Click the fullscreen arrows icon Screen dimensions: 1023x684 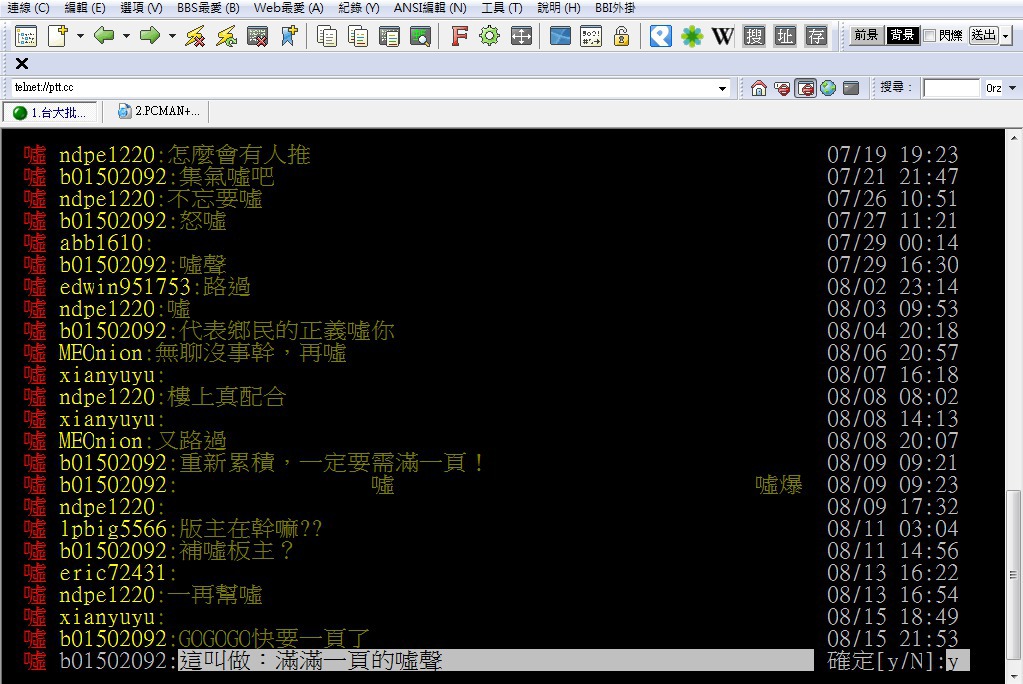tap(521, 36)
